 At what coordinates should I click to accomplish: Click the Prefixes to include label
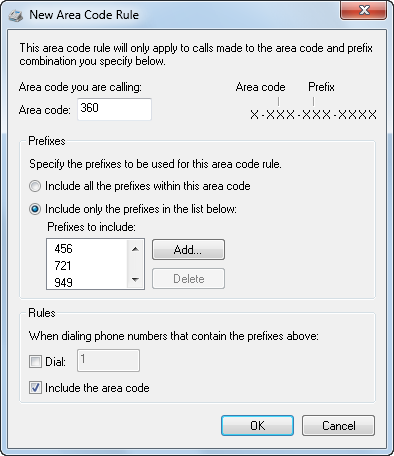click(x=91, y=227)
